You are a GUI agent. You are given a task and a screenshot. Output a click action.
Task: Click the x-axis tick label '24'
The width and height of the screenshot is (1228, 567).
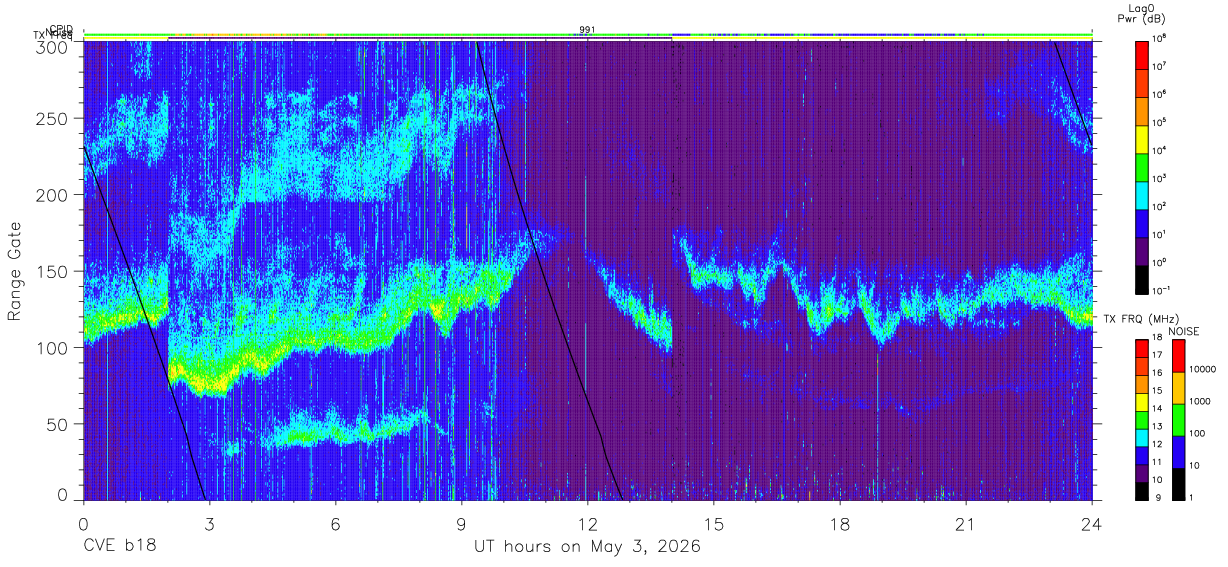[x=1092, y=524]
